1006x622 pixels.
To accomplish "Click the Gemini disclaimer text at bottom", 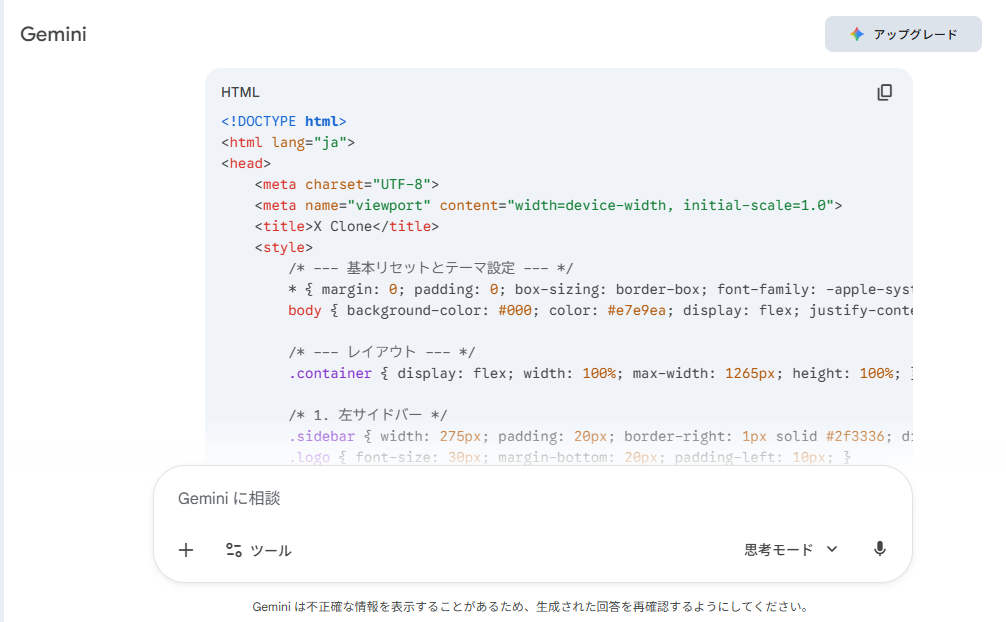I will point(530,606).
